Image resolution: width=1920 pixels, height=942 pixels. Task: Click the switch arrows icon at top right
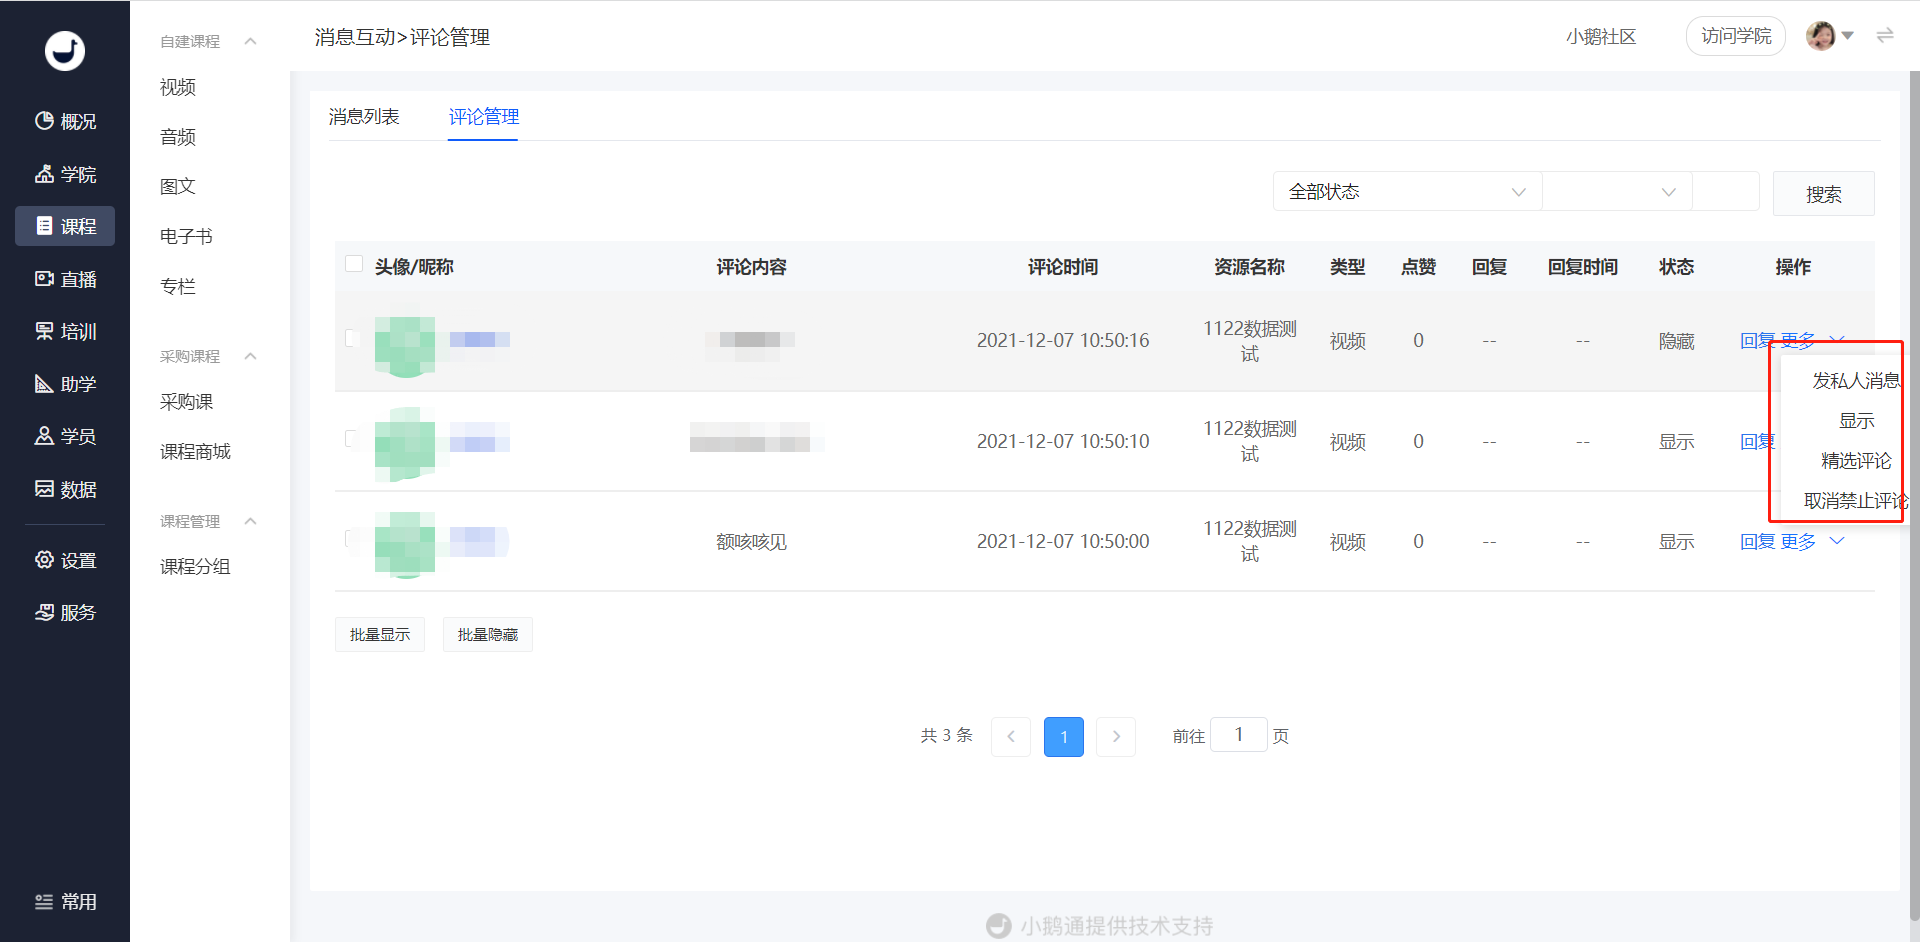click(1884, 36)
